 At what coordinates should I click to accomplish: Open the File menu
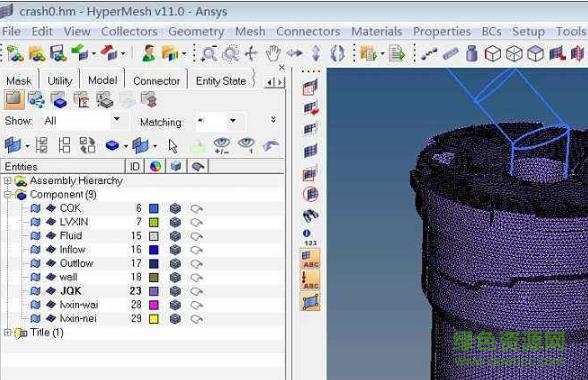[x=11, y=32]
